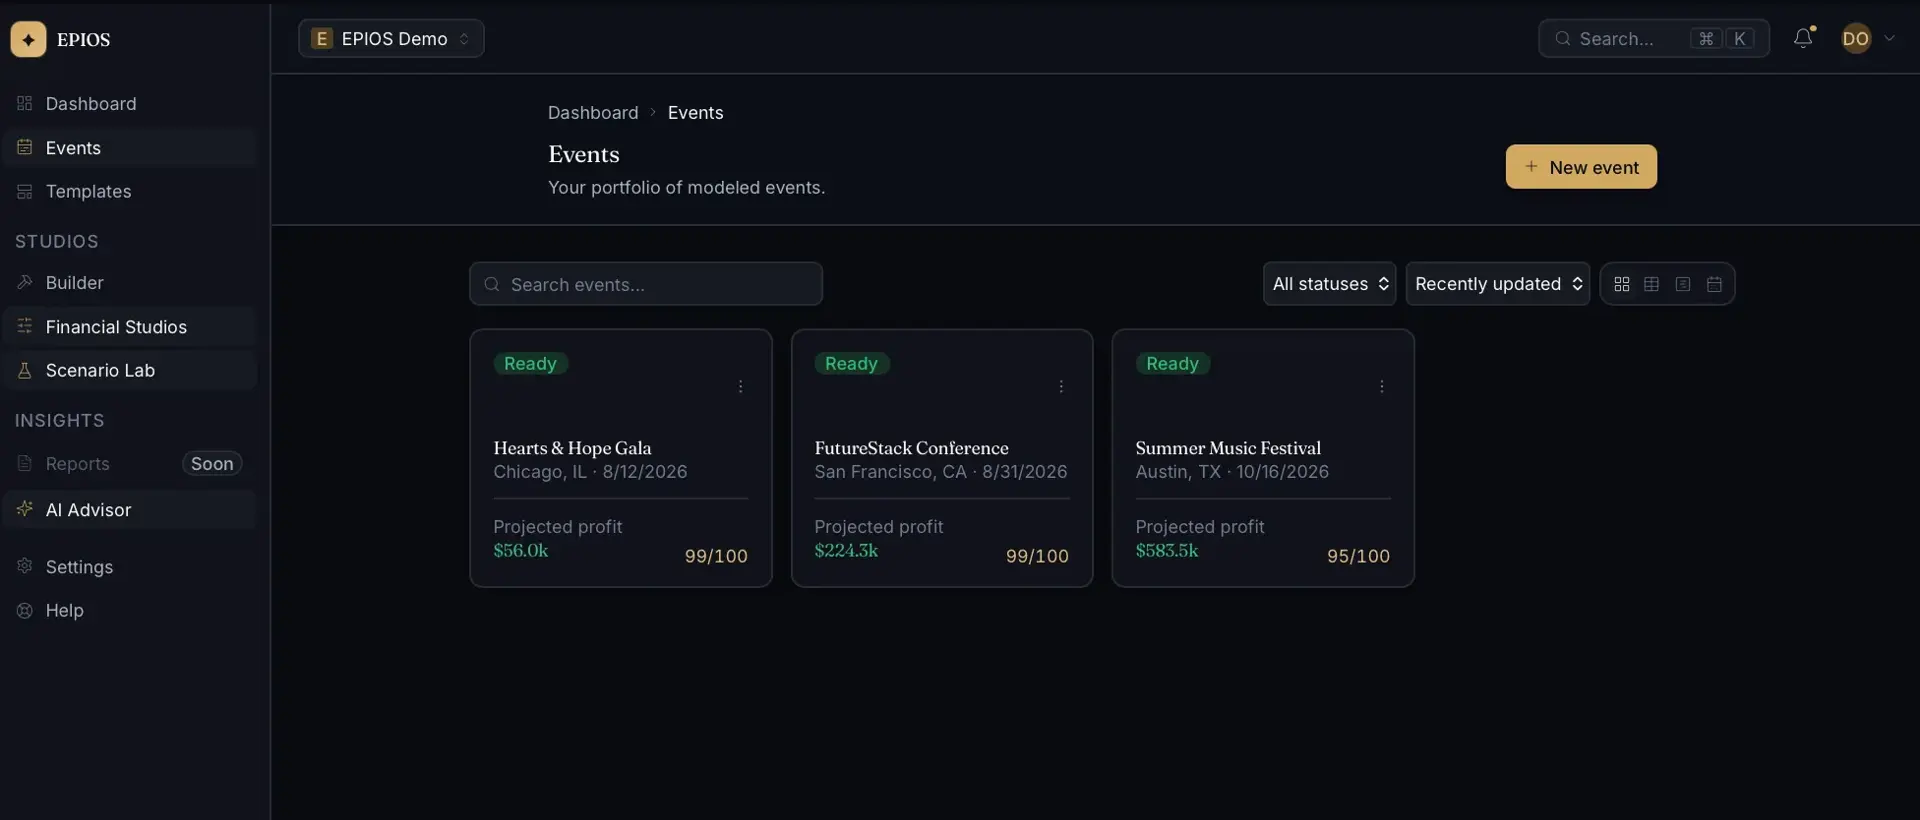The height and width of the screenshot is (820, 1920).
Task: Open FutureStack Conference options menu
Action: tap(1061, 386)
